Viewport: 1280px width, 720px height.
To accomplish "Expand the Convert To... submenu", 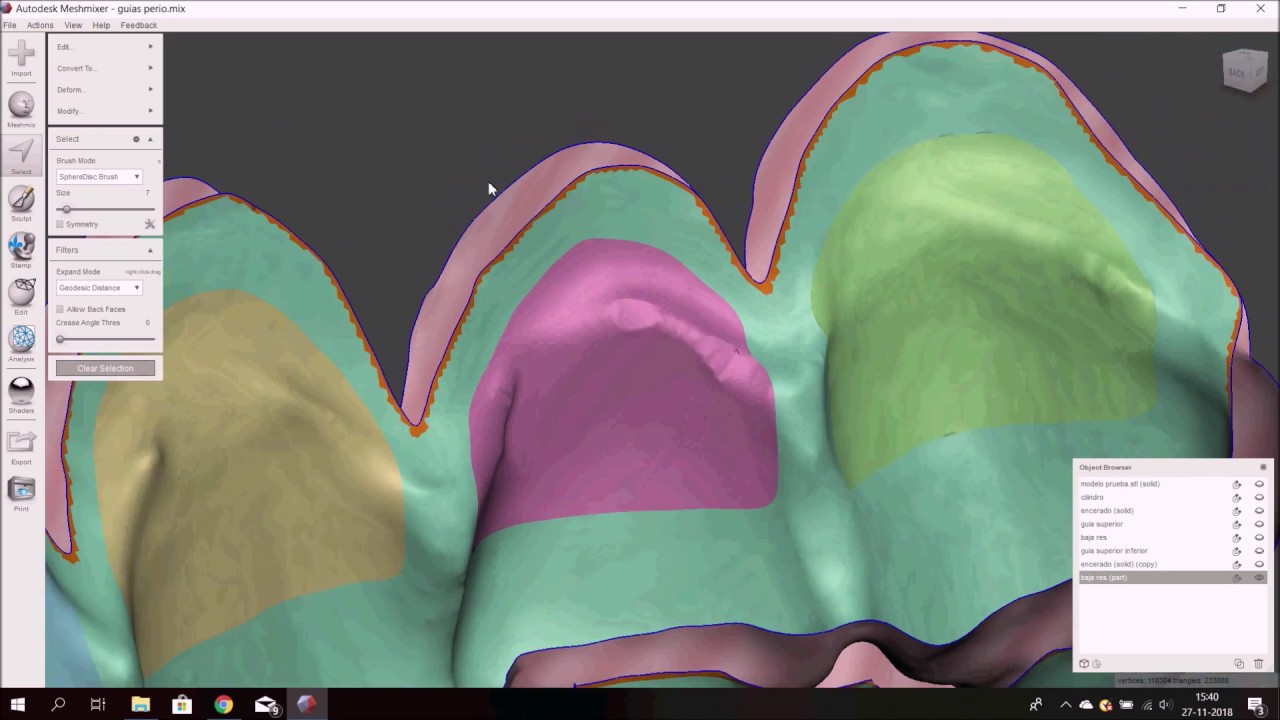I will point(104,68).
